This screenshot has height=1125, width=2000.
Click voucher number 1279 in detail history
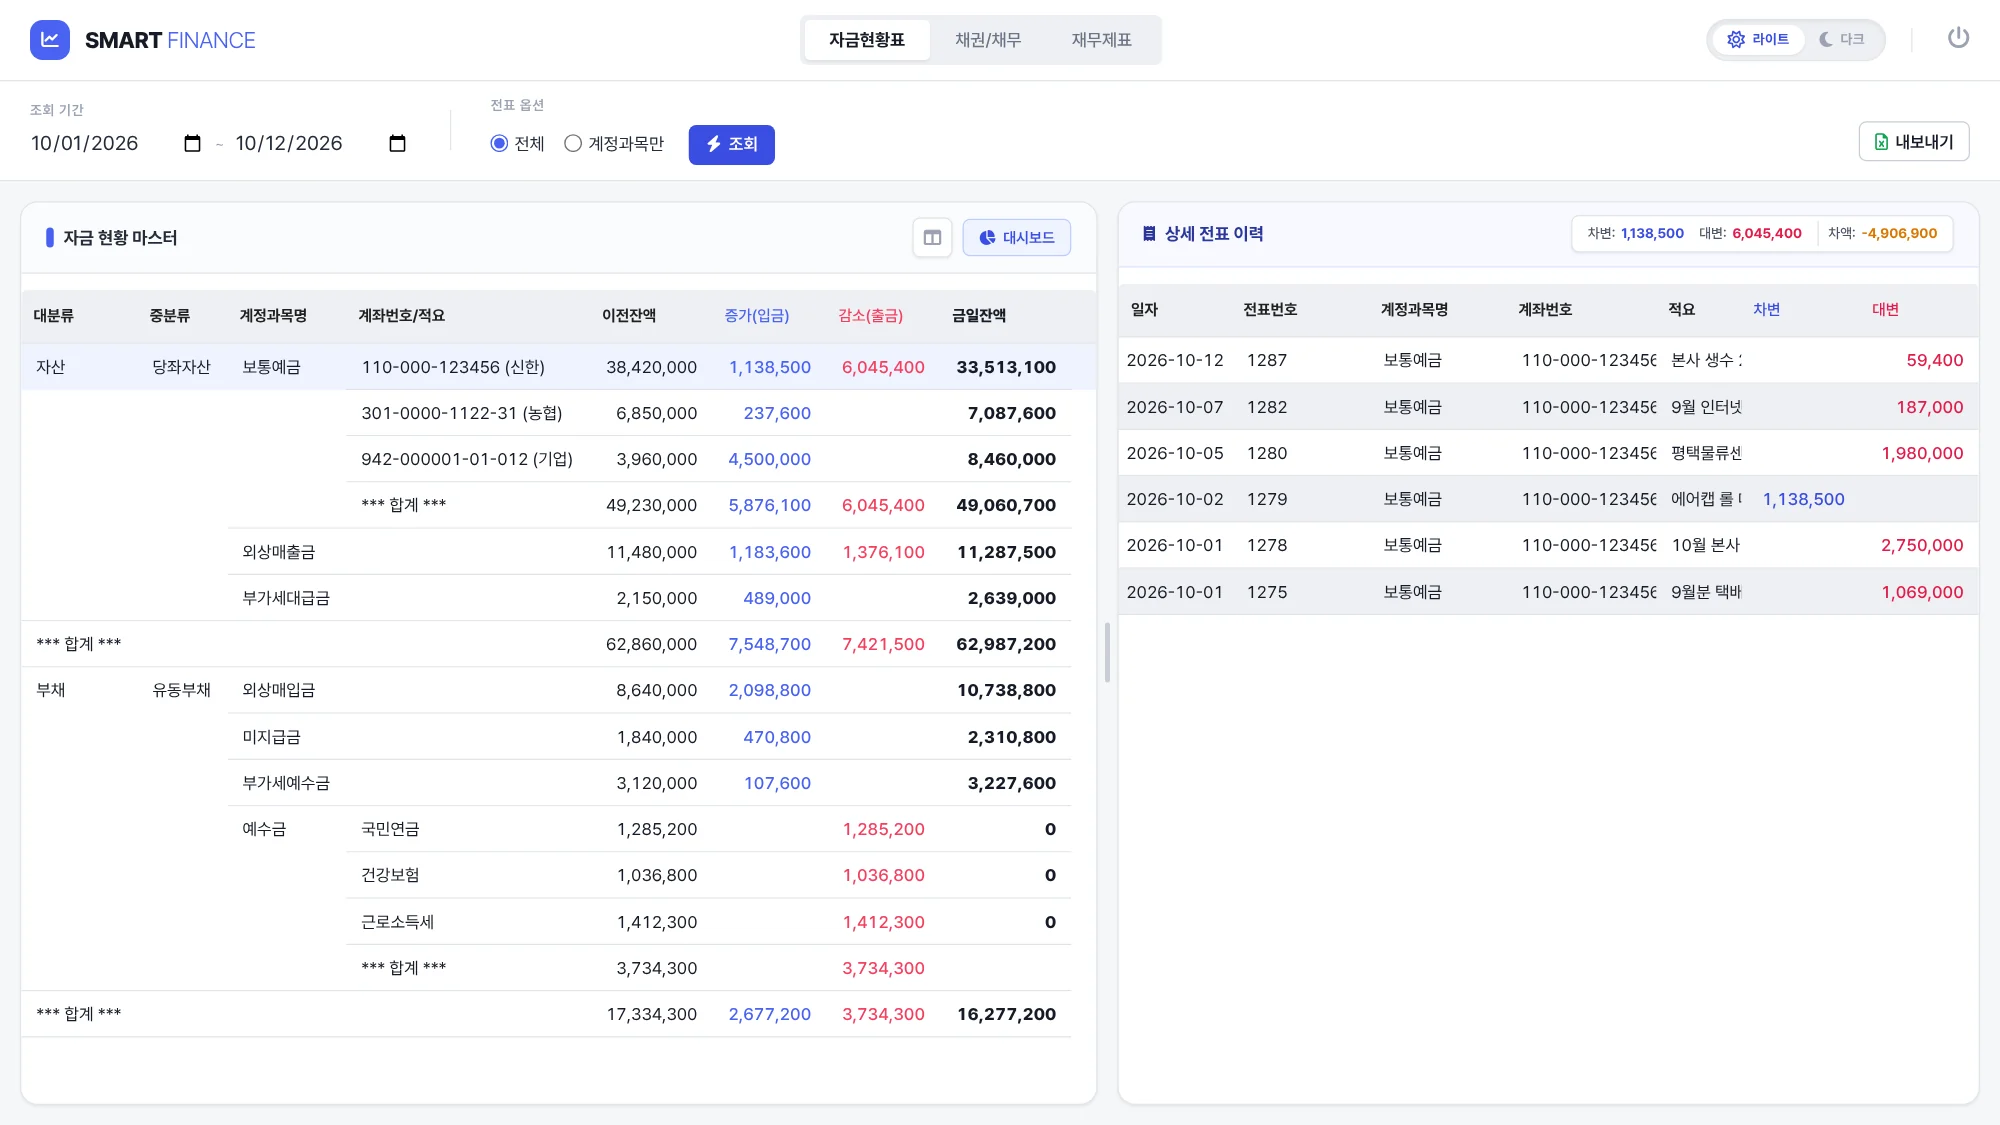coord(1266,499)
